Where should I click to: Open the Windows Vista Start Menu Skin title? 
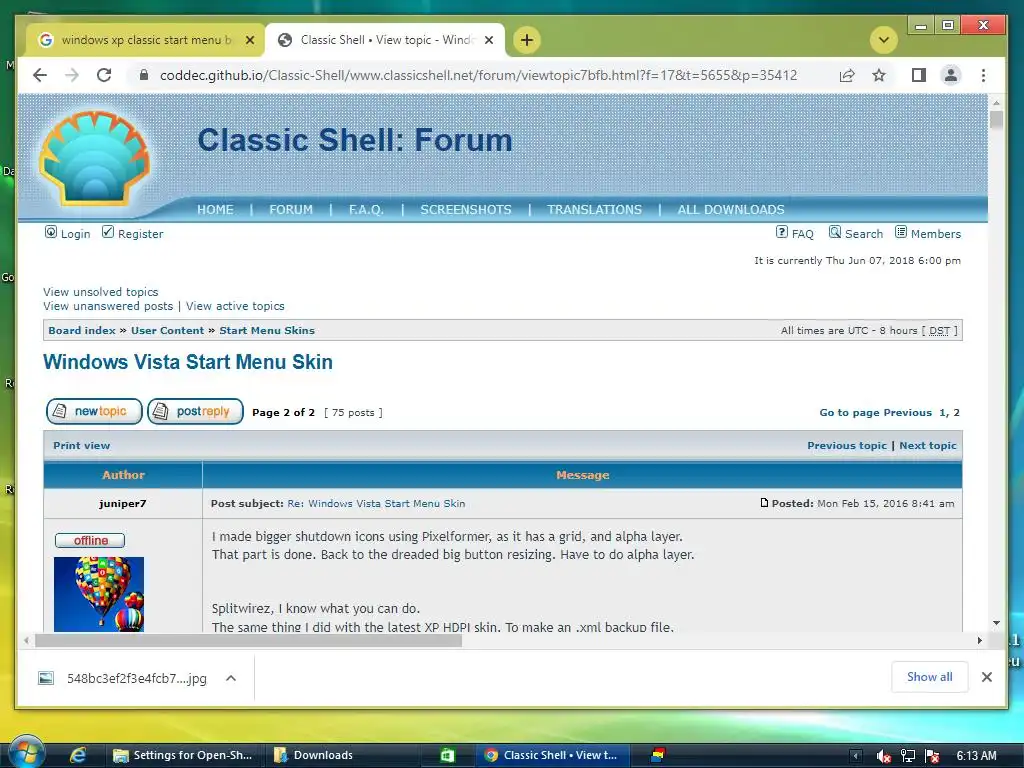tap(188, 362)
